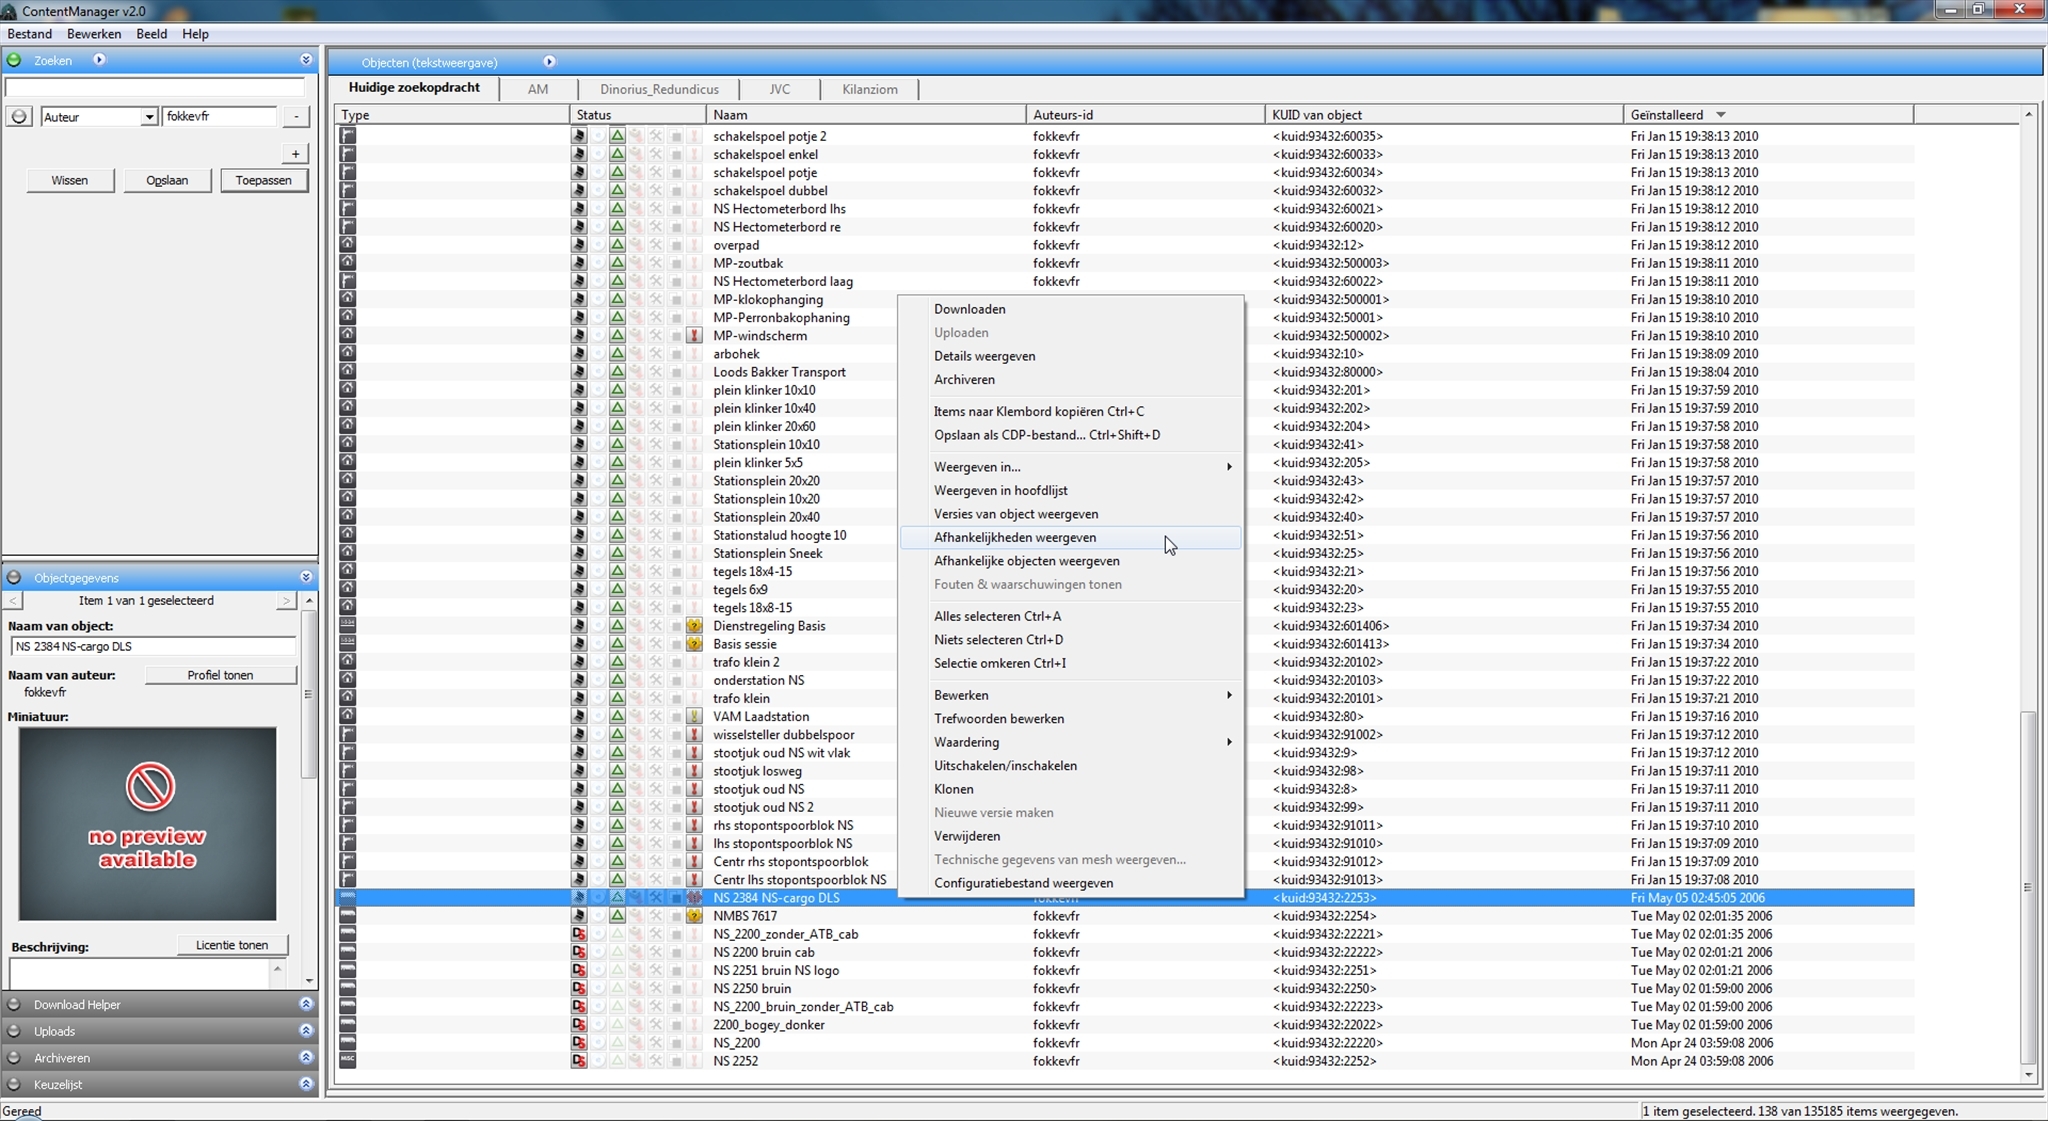The height and width of the screenshot is (1121, 2048).
Task: Switch to the Dinorius_Redundicus tab
Action: tap(659, 89)
